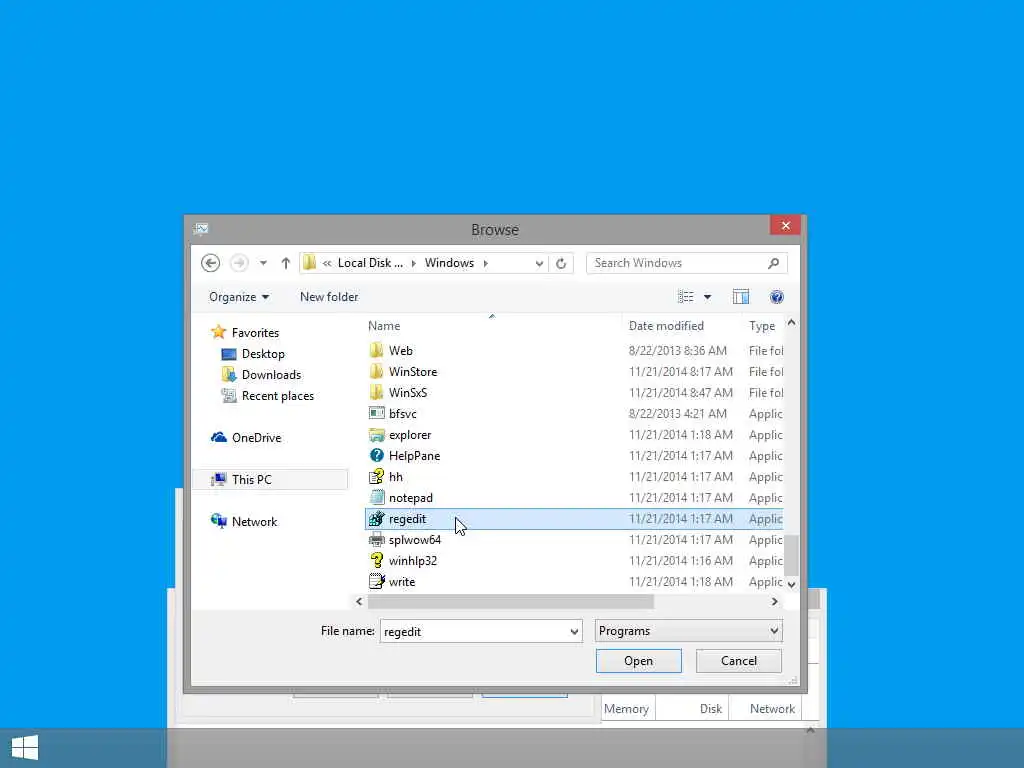This screenshot has width=1024, height=768.
Task: Select the HelpPane application icon
Action: pos(376,456)
